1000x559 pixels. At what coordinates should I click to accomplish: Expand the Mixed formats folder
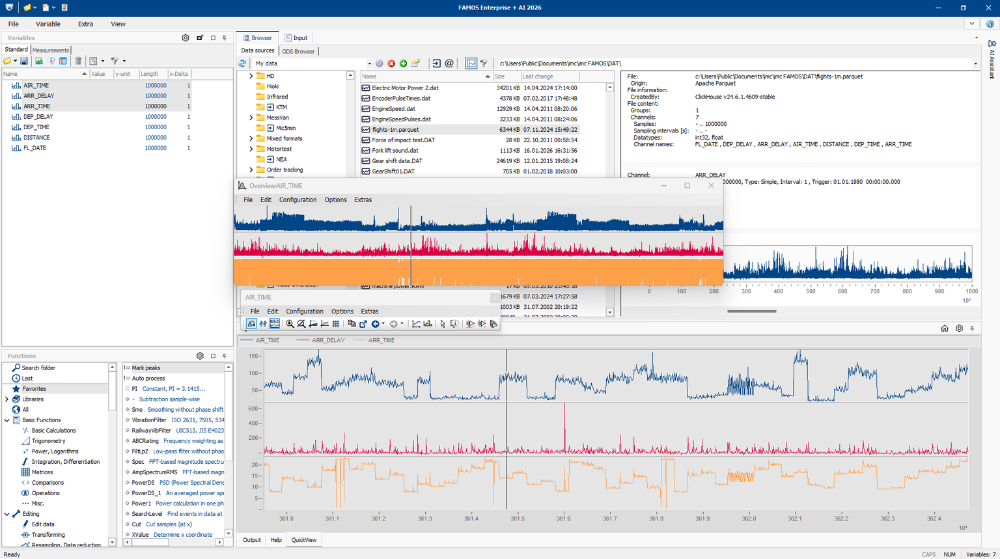pyautogui.click(x=251, y=137)
